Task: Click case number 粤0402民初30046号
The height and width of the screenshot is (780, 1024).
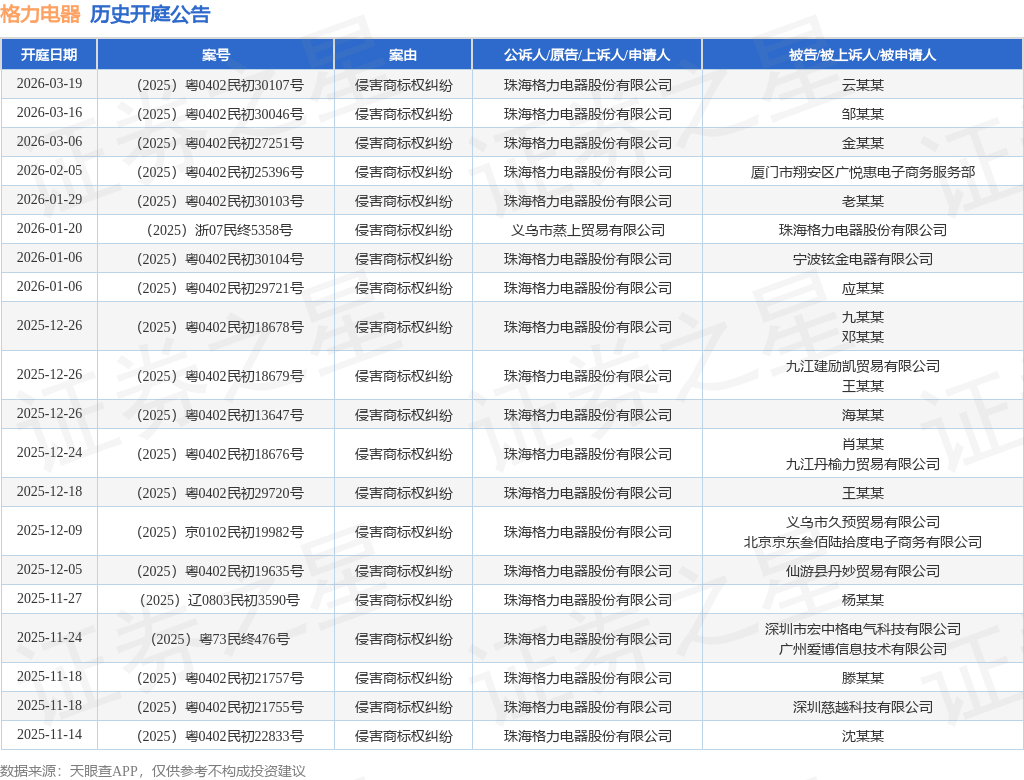Action: coord(220,114)
